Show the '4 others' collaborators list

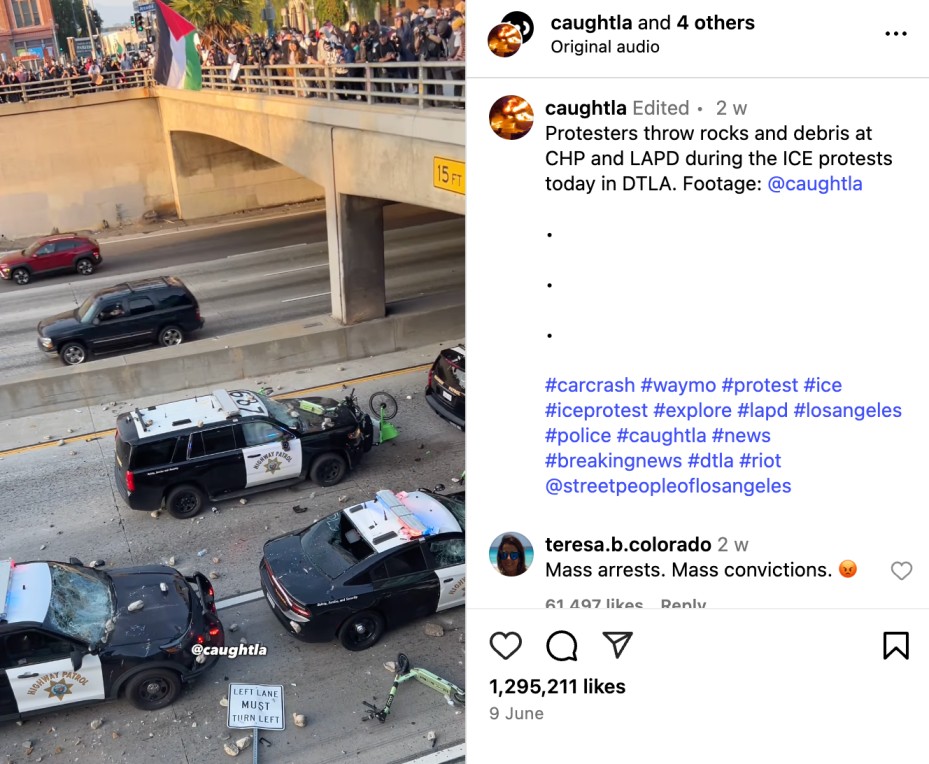tap(716, 23)
